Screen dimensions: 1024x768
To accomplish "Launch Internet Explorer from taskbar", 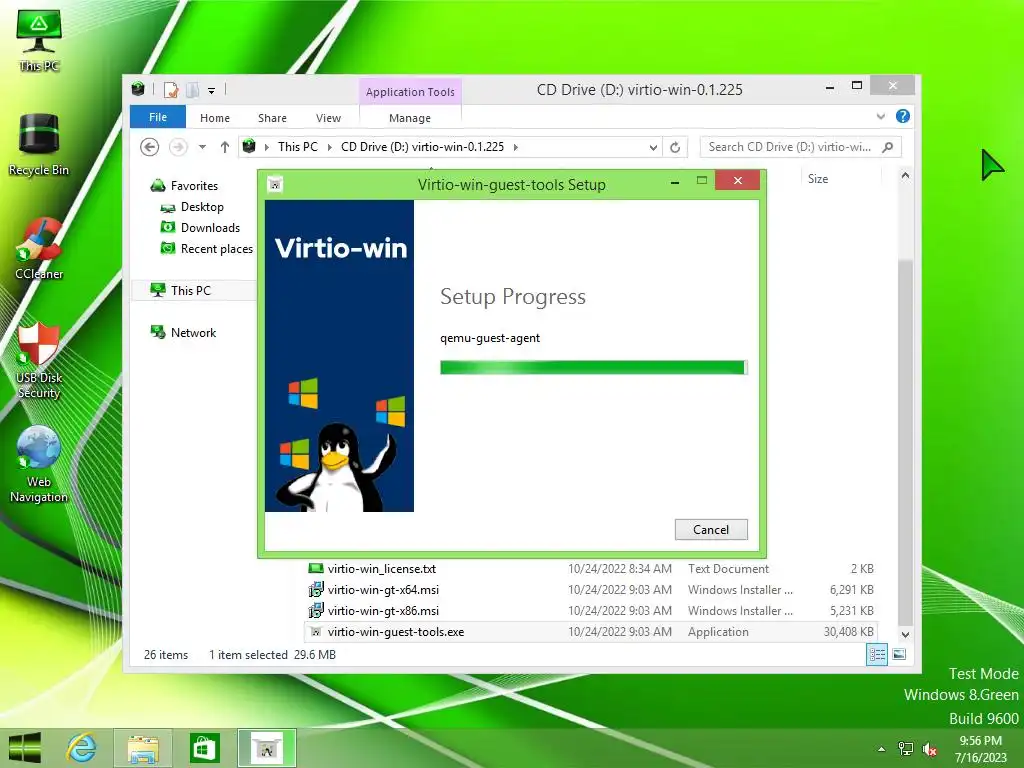I will click(82, 748).
